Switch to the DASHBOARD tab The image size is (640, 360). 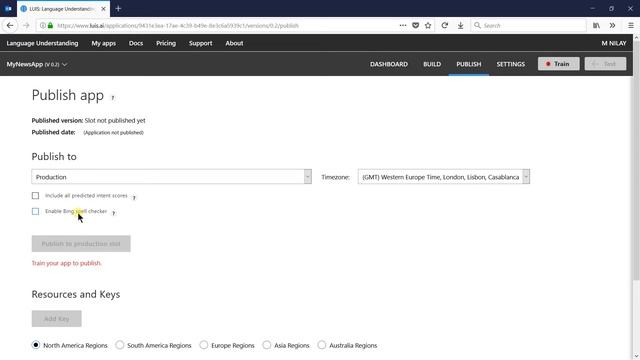point(389,64)
